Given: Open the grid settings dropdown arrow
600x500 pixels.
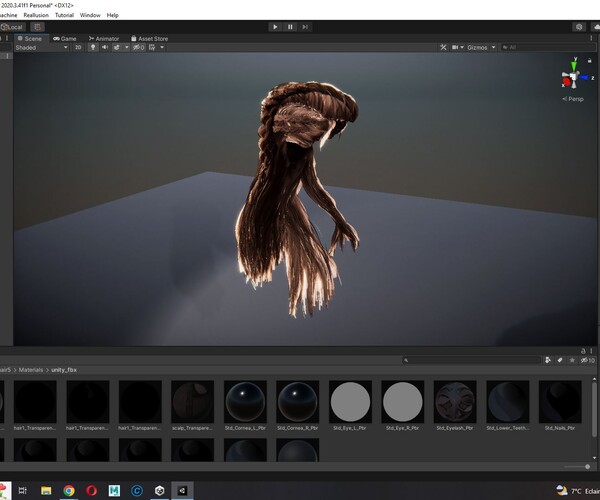Looking at the screenshot, I should (x=162, y=47).
